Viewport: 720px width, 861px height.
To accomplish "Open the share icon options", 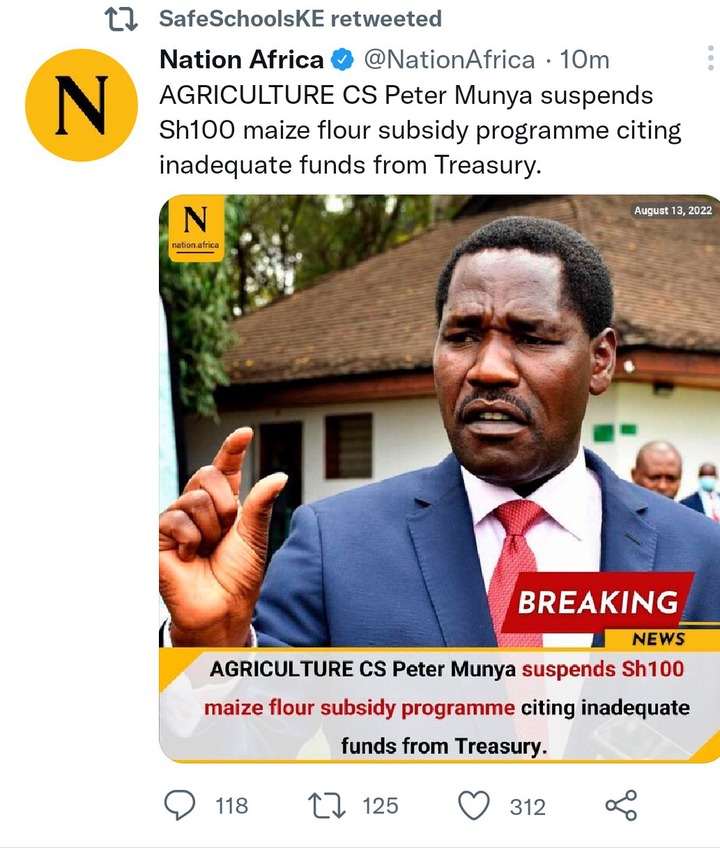I will coord(621,806).
